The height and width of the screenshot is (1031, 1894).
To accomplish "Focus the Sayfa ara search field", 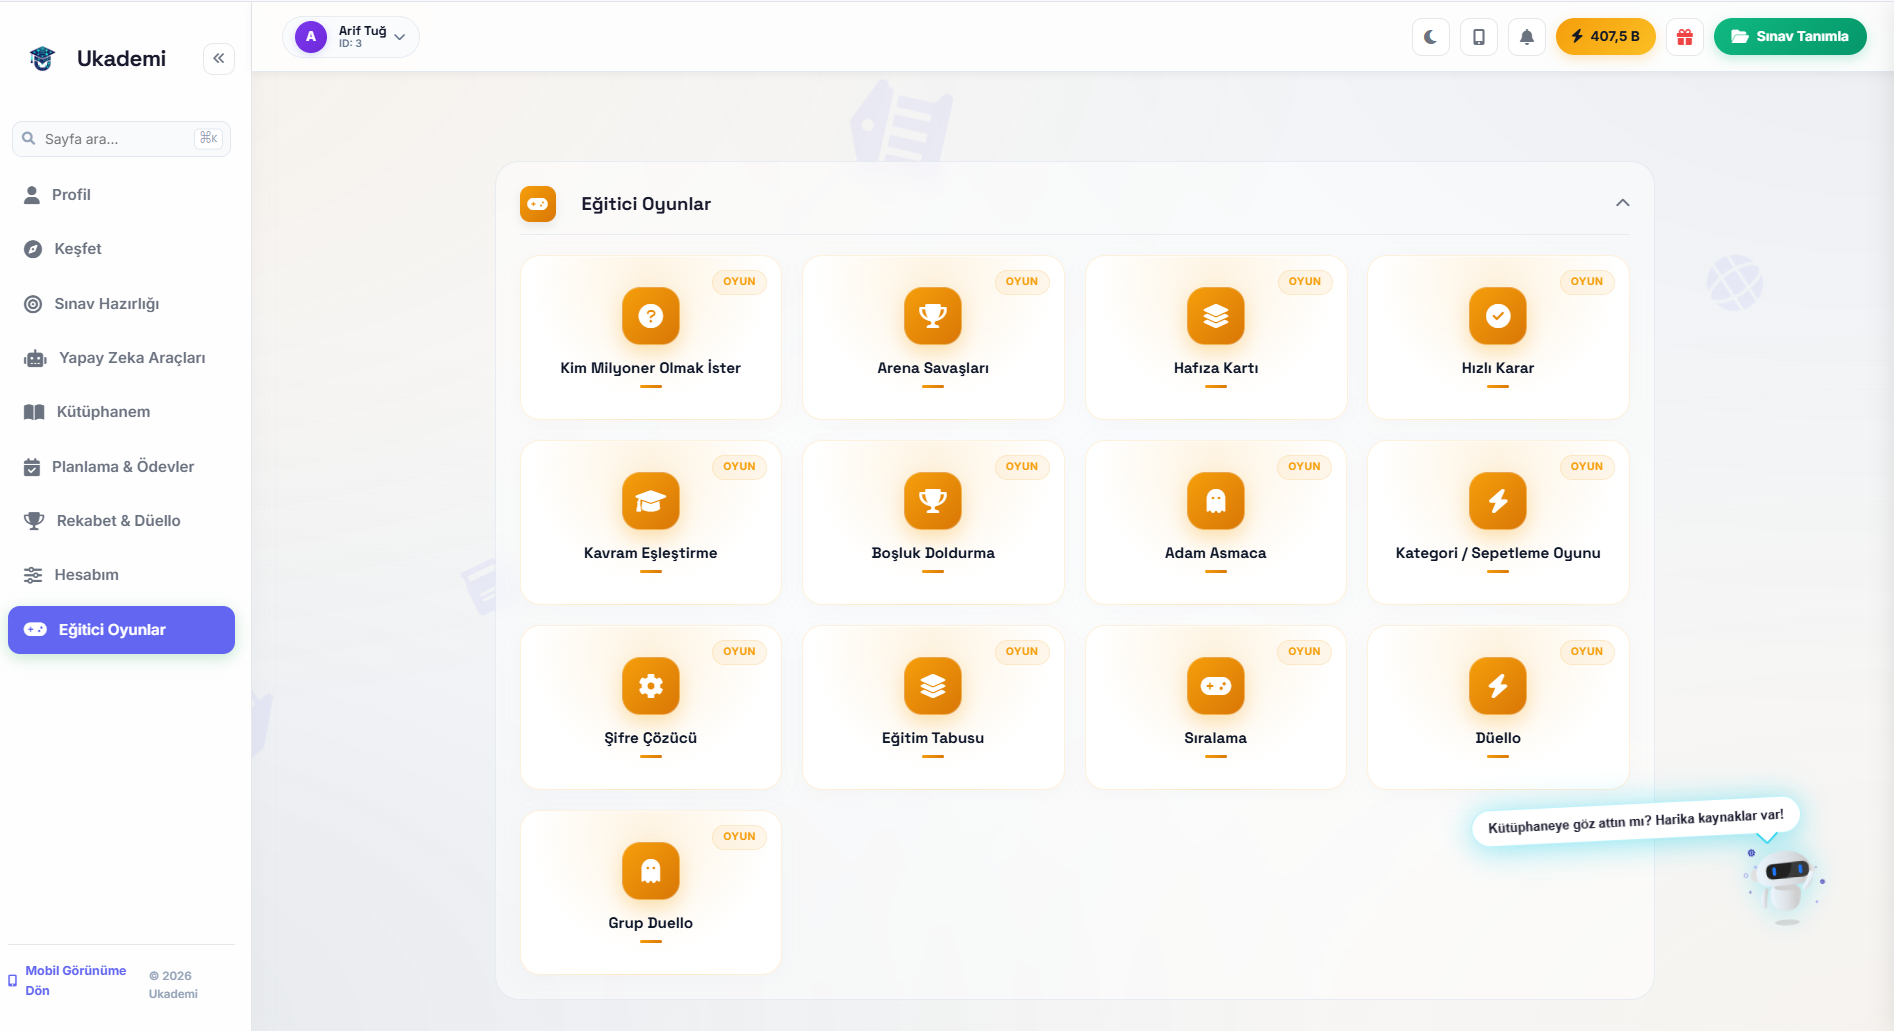I will (x=121, y=139).
